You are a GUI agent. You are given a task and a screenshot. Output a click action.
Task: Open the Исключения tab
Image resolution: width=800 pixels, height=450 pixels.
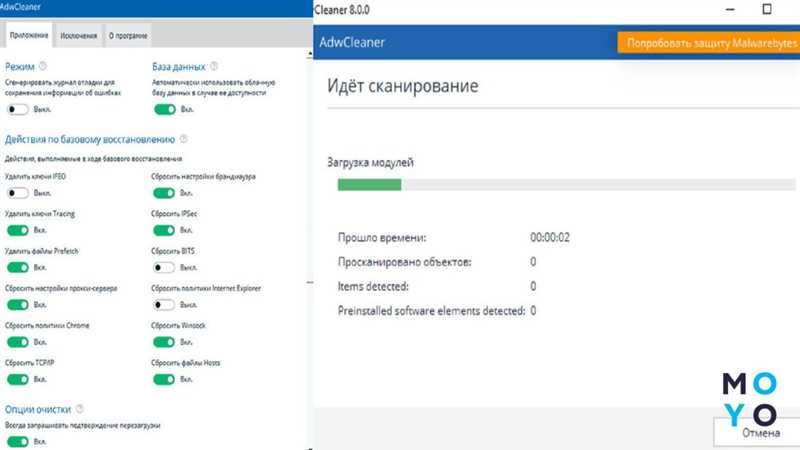[79, 36]
